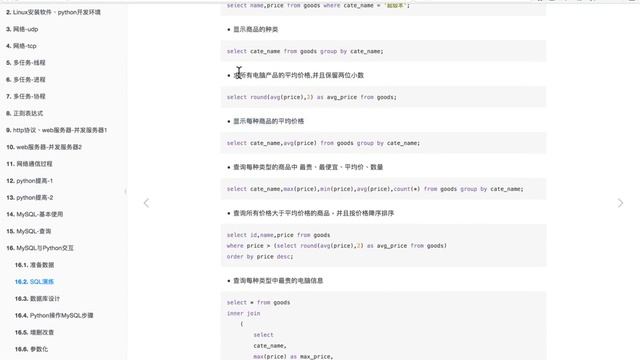The height and width of the screenshot is (360, 640).
Task: Open chapter 13 python提高-2
Action: (x=30, y=197)
